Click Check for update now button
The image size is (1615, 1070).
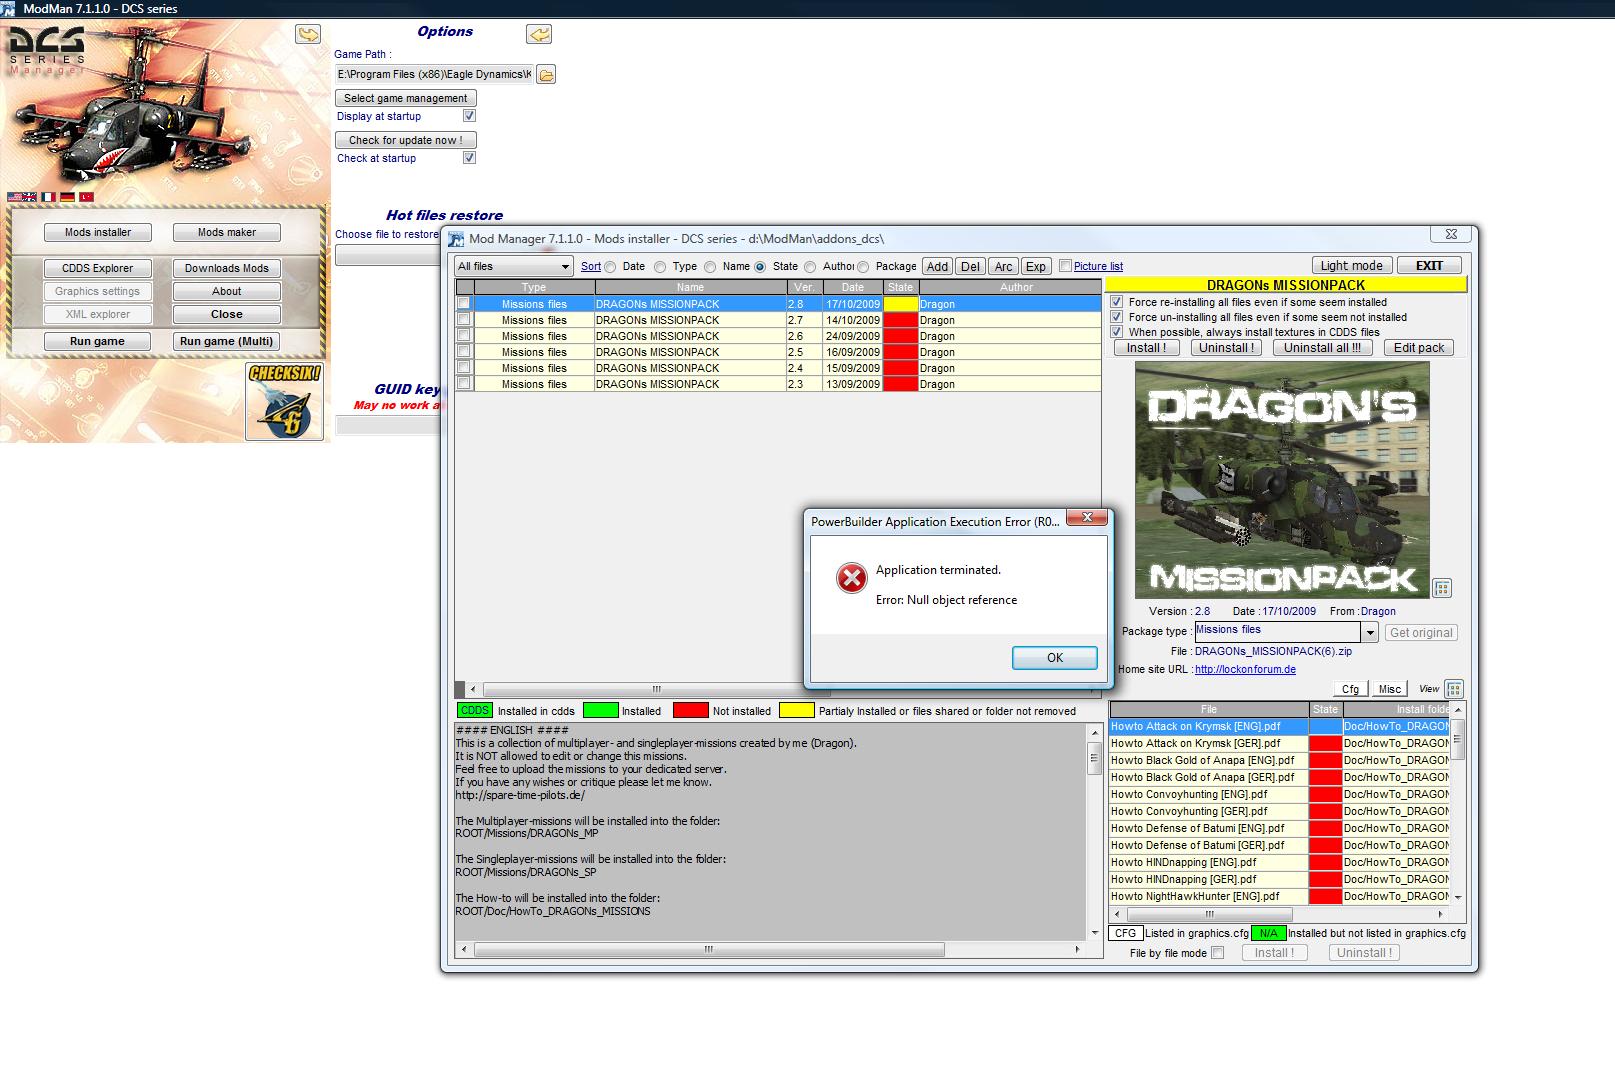(x=406, y=140)
